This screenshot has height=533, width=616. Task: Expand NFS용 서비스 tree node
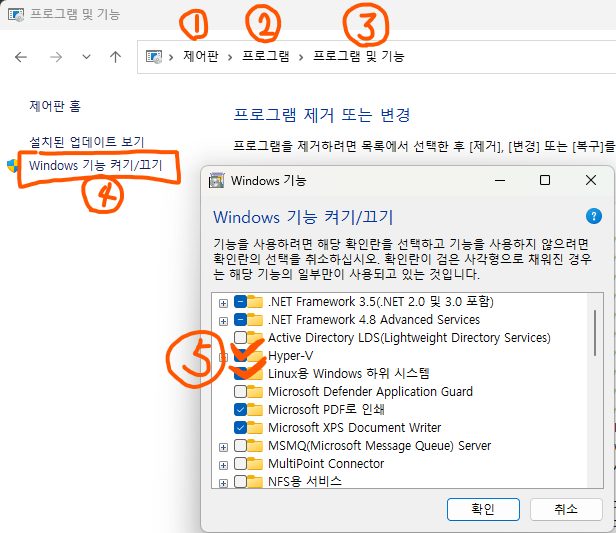223,483
